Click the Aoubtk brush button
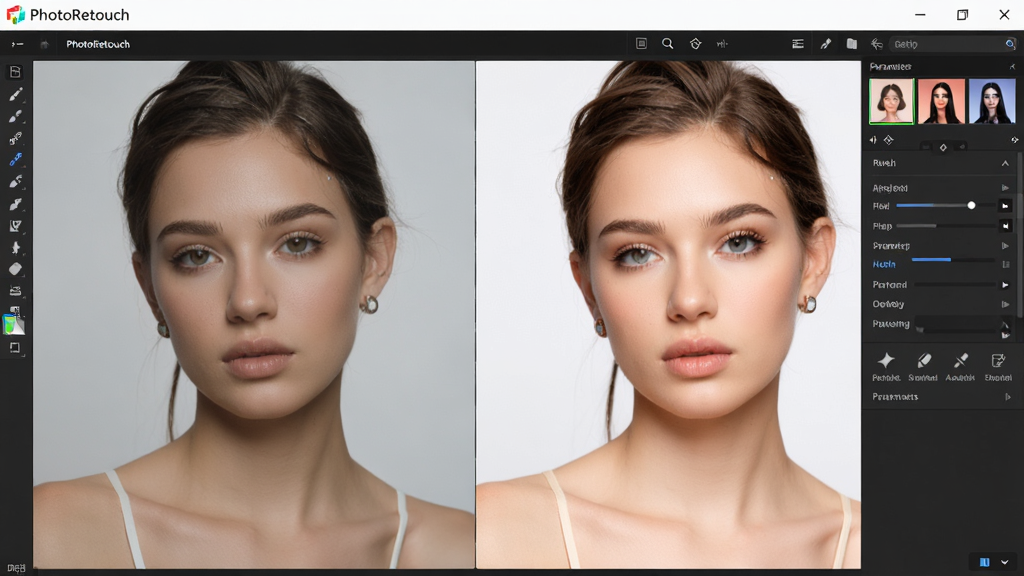Image resolution: width=1024 pixels, height=576 pixels. click(960, 366)
